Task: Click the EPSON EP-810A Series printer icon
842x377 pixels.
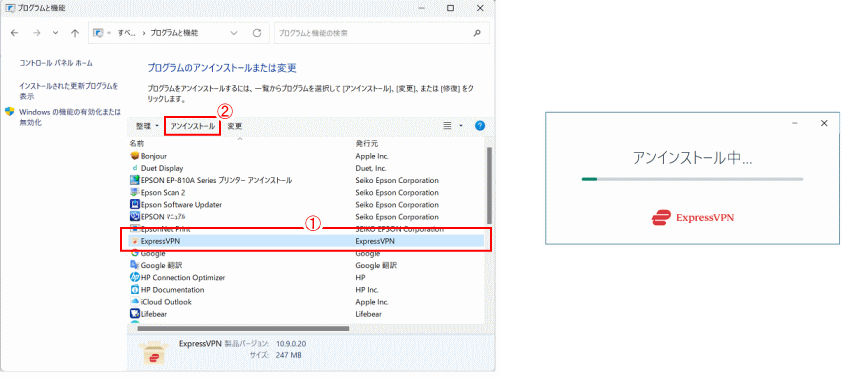Action: [x=135, y=180]
